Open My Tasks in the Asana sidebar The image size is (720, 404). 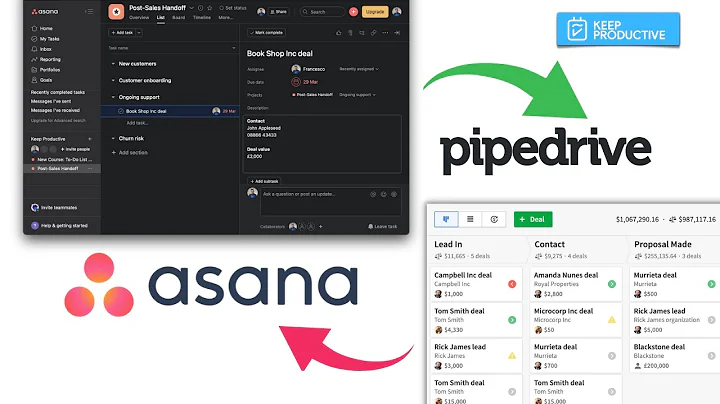[x=45, y=39]
